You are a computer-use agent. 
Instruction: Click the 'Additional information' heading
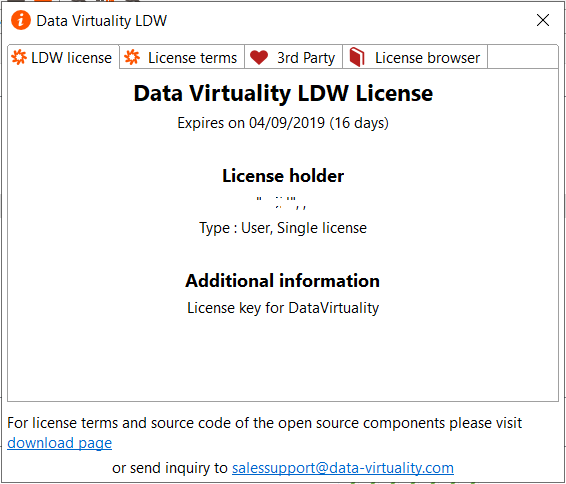283,280
